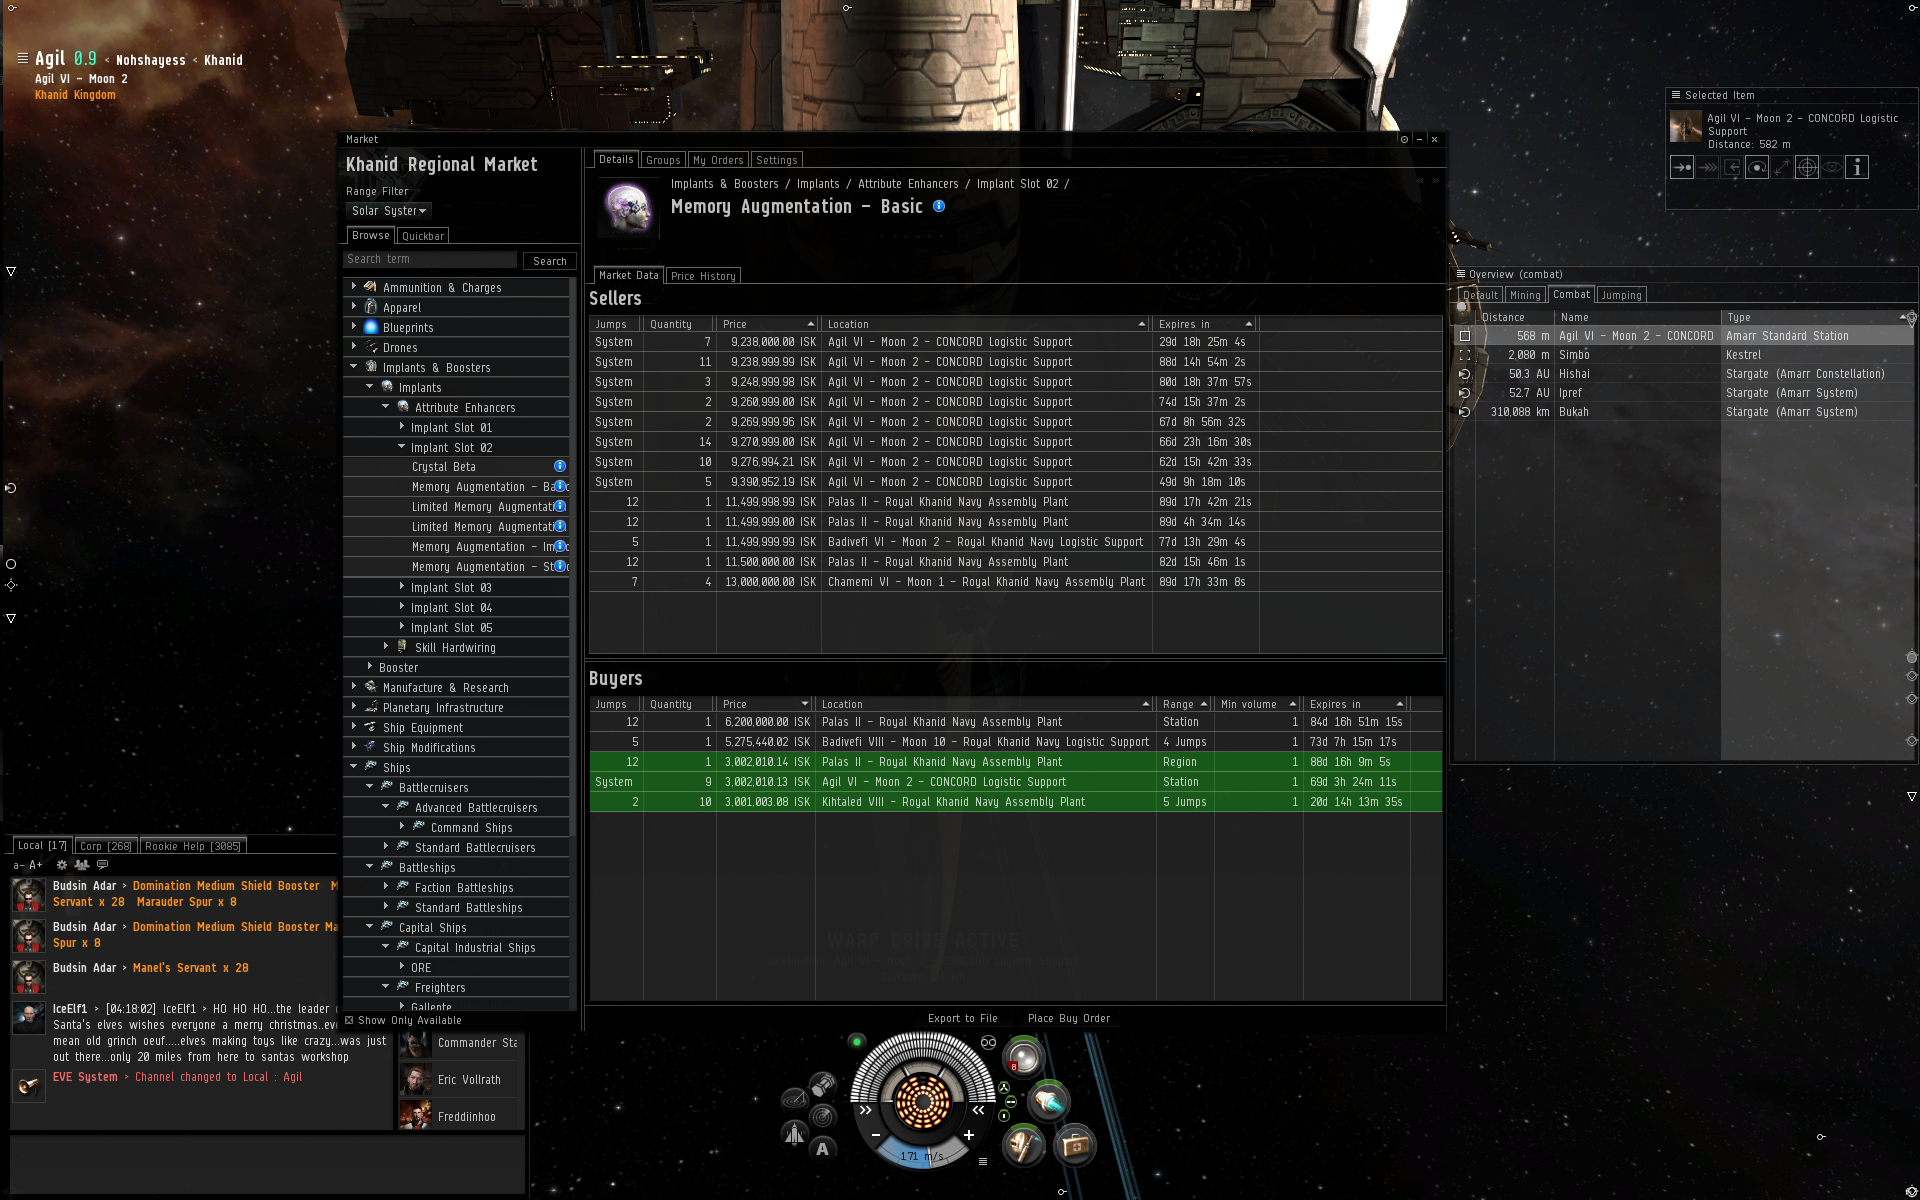Expand the Ammunition & Charges category
The width and height of the screenshot is (1920, 1200).
[353, 286]
